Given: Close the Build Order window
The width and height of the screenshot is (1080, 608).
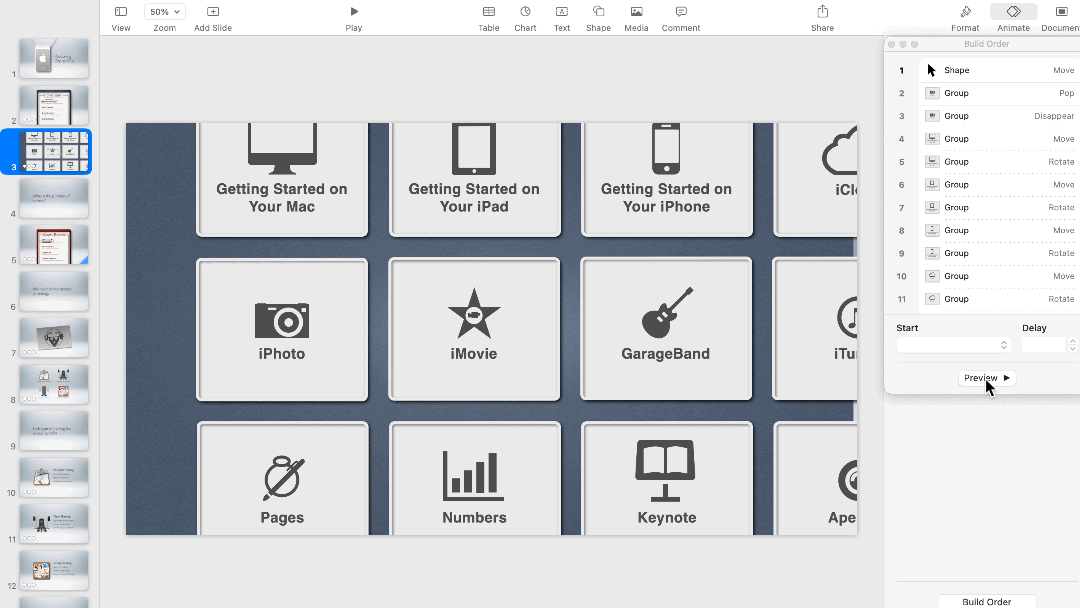Looking at the screenshot, I should (x=891, y=44).
